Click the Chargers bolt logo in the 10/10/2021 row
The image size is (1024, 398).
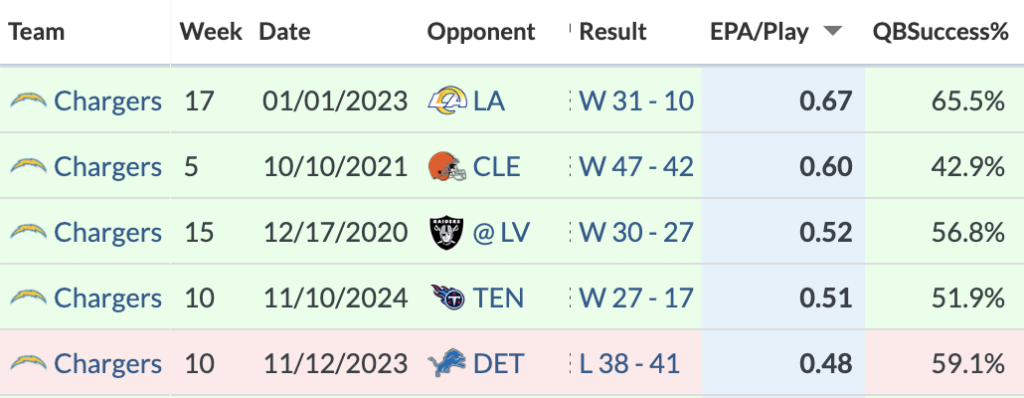[x=28, y=167]
